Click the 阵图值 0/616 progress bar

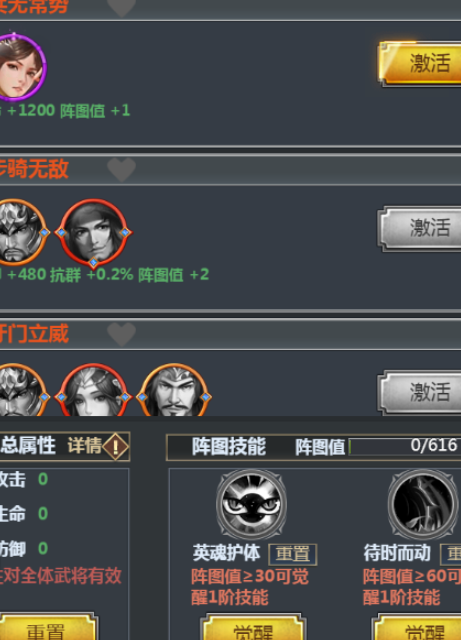tap(405, 446)
